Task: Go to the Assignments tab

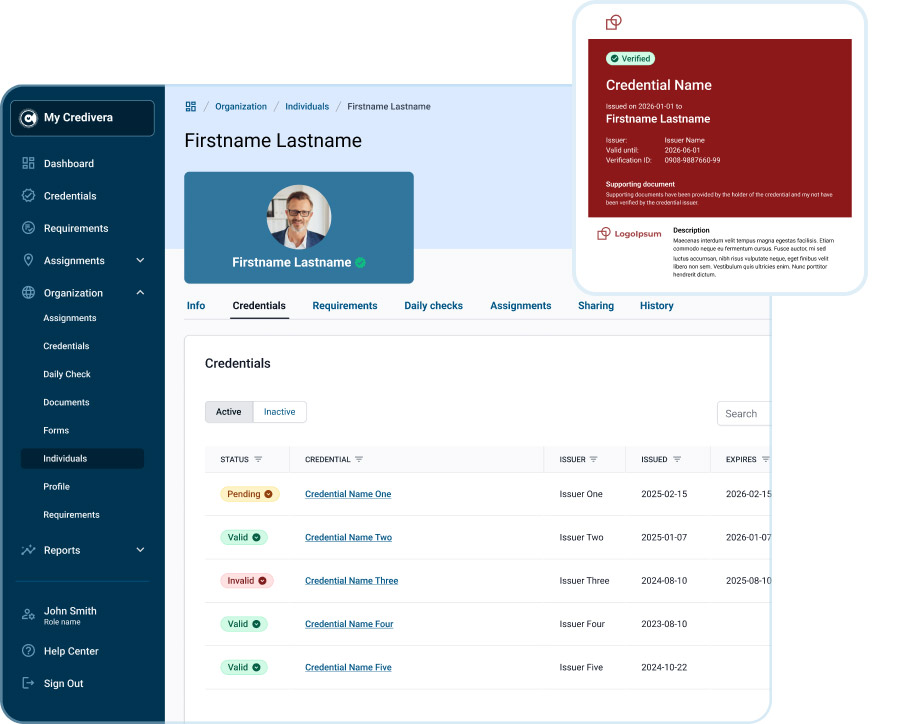Action: tap(521, 306)
